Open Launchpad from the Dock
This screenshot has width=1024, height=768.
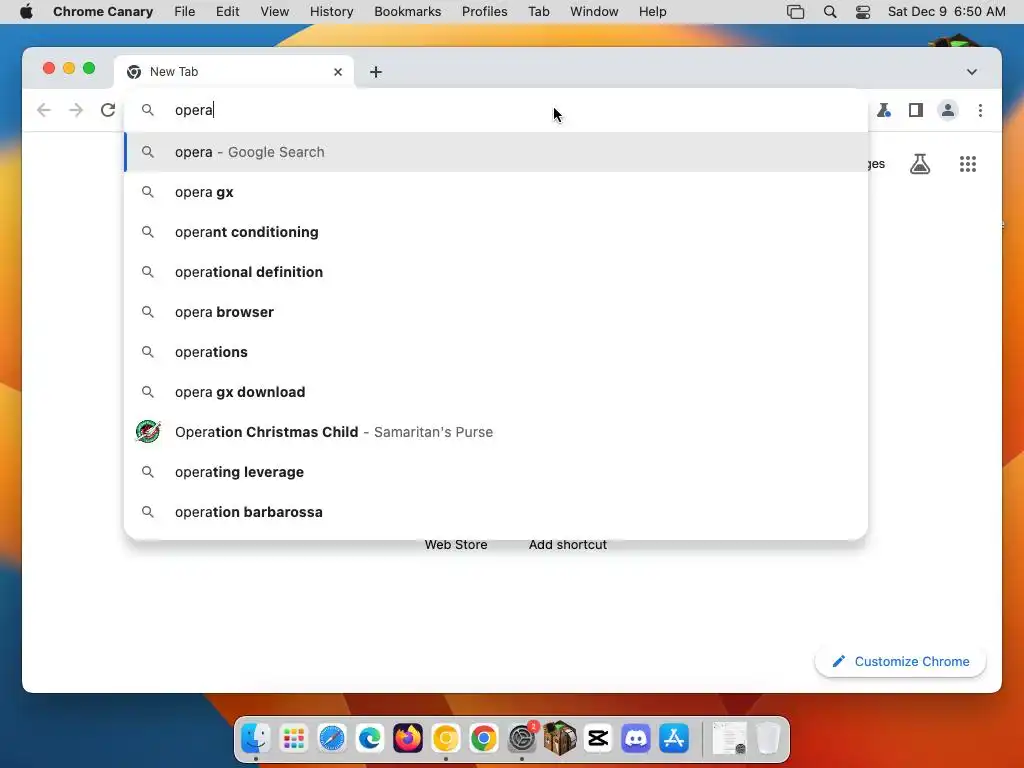coord(293,739)
